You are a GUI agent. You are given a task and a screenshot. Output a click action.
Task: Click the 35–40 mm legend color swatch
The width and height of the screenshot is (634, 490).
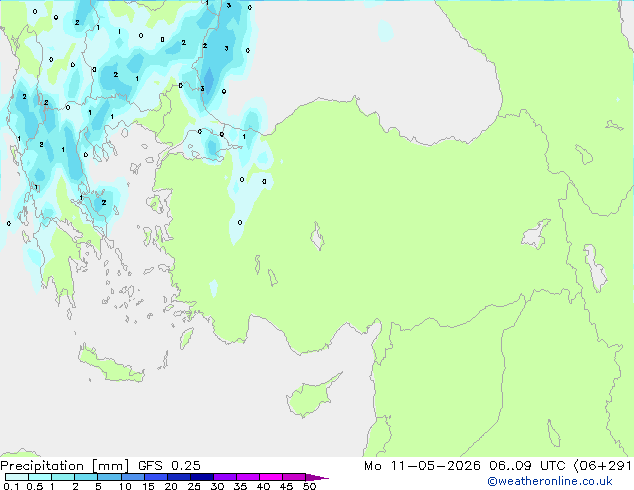click(x=248, y=477)
